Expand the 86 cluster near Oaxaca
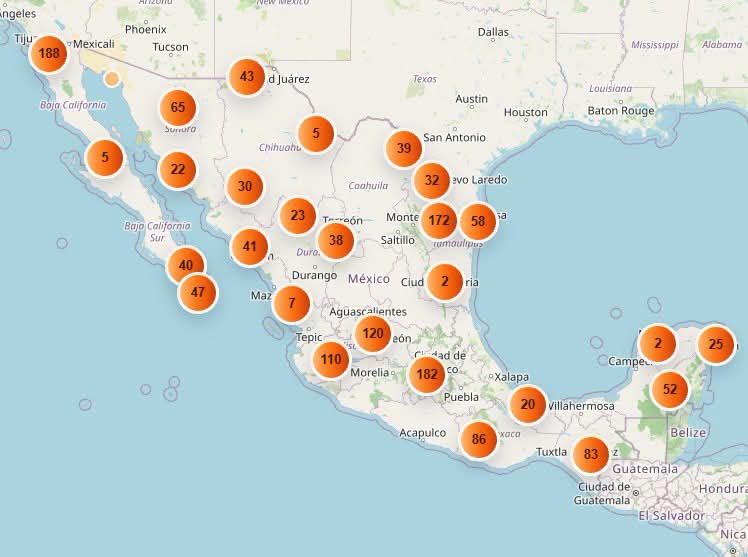This screenshot has width=748, height=557. pyautogui.click(x=478, y=439)
